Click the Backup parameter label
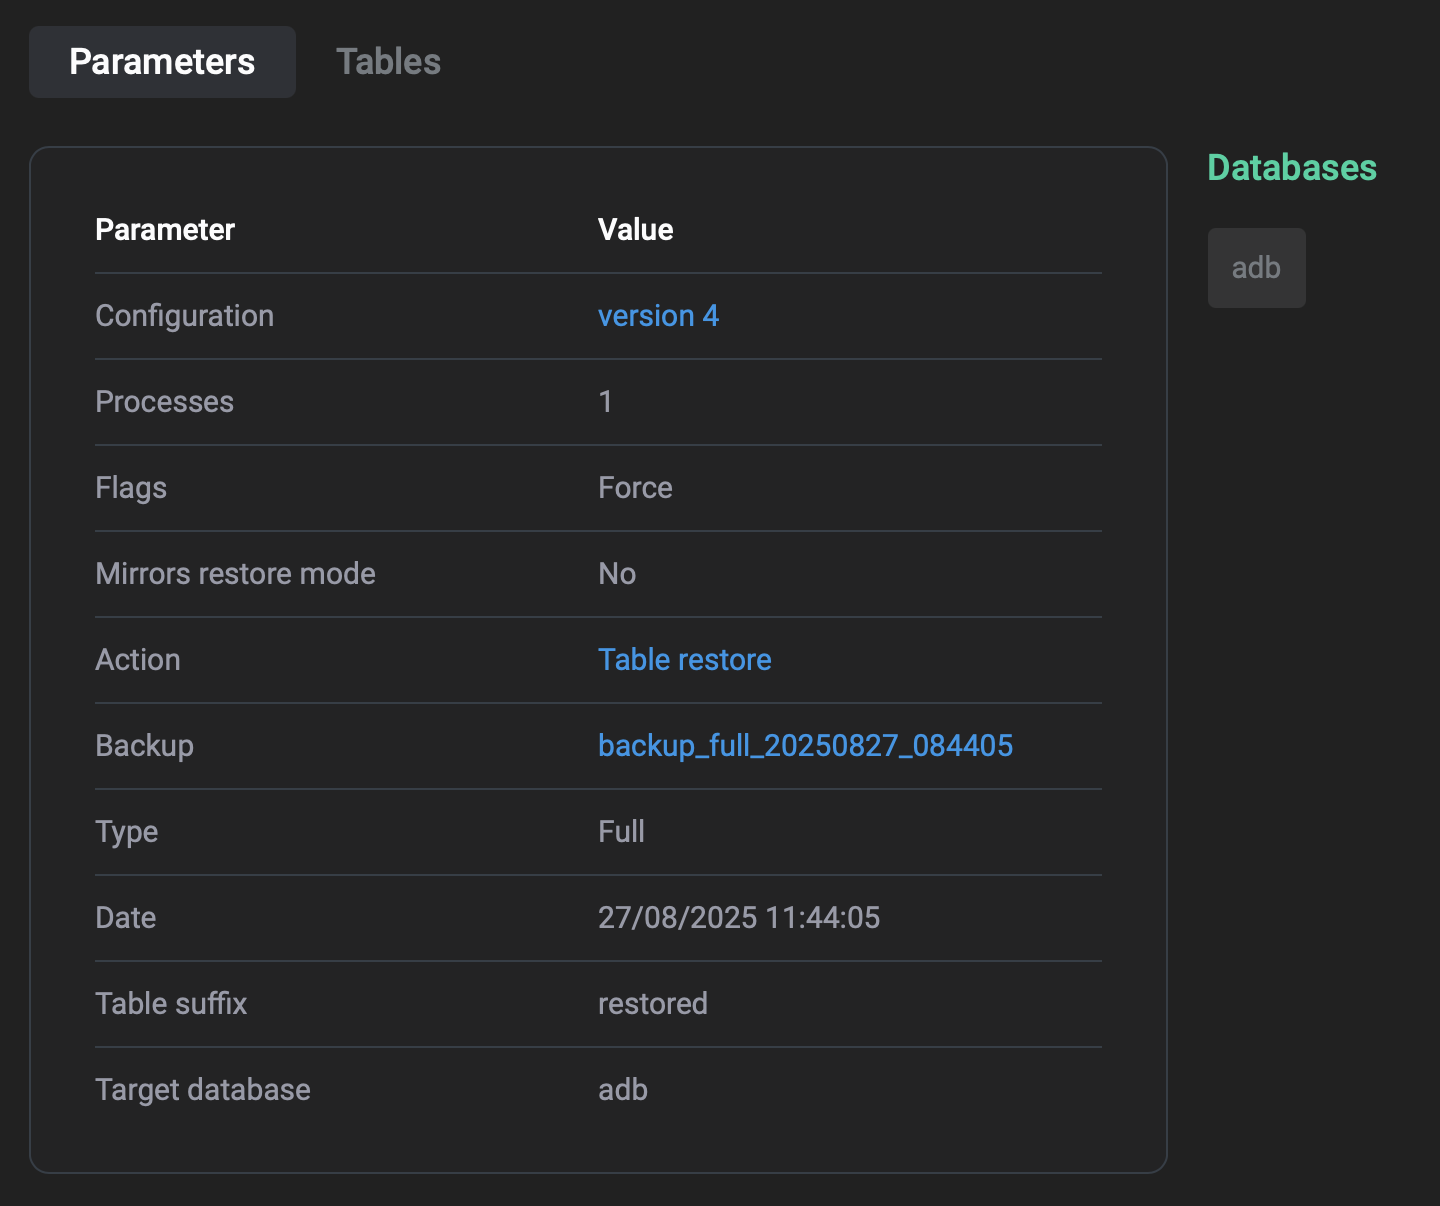This screenshot has width=1440, height=1206. point(144,745)
